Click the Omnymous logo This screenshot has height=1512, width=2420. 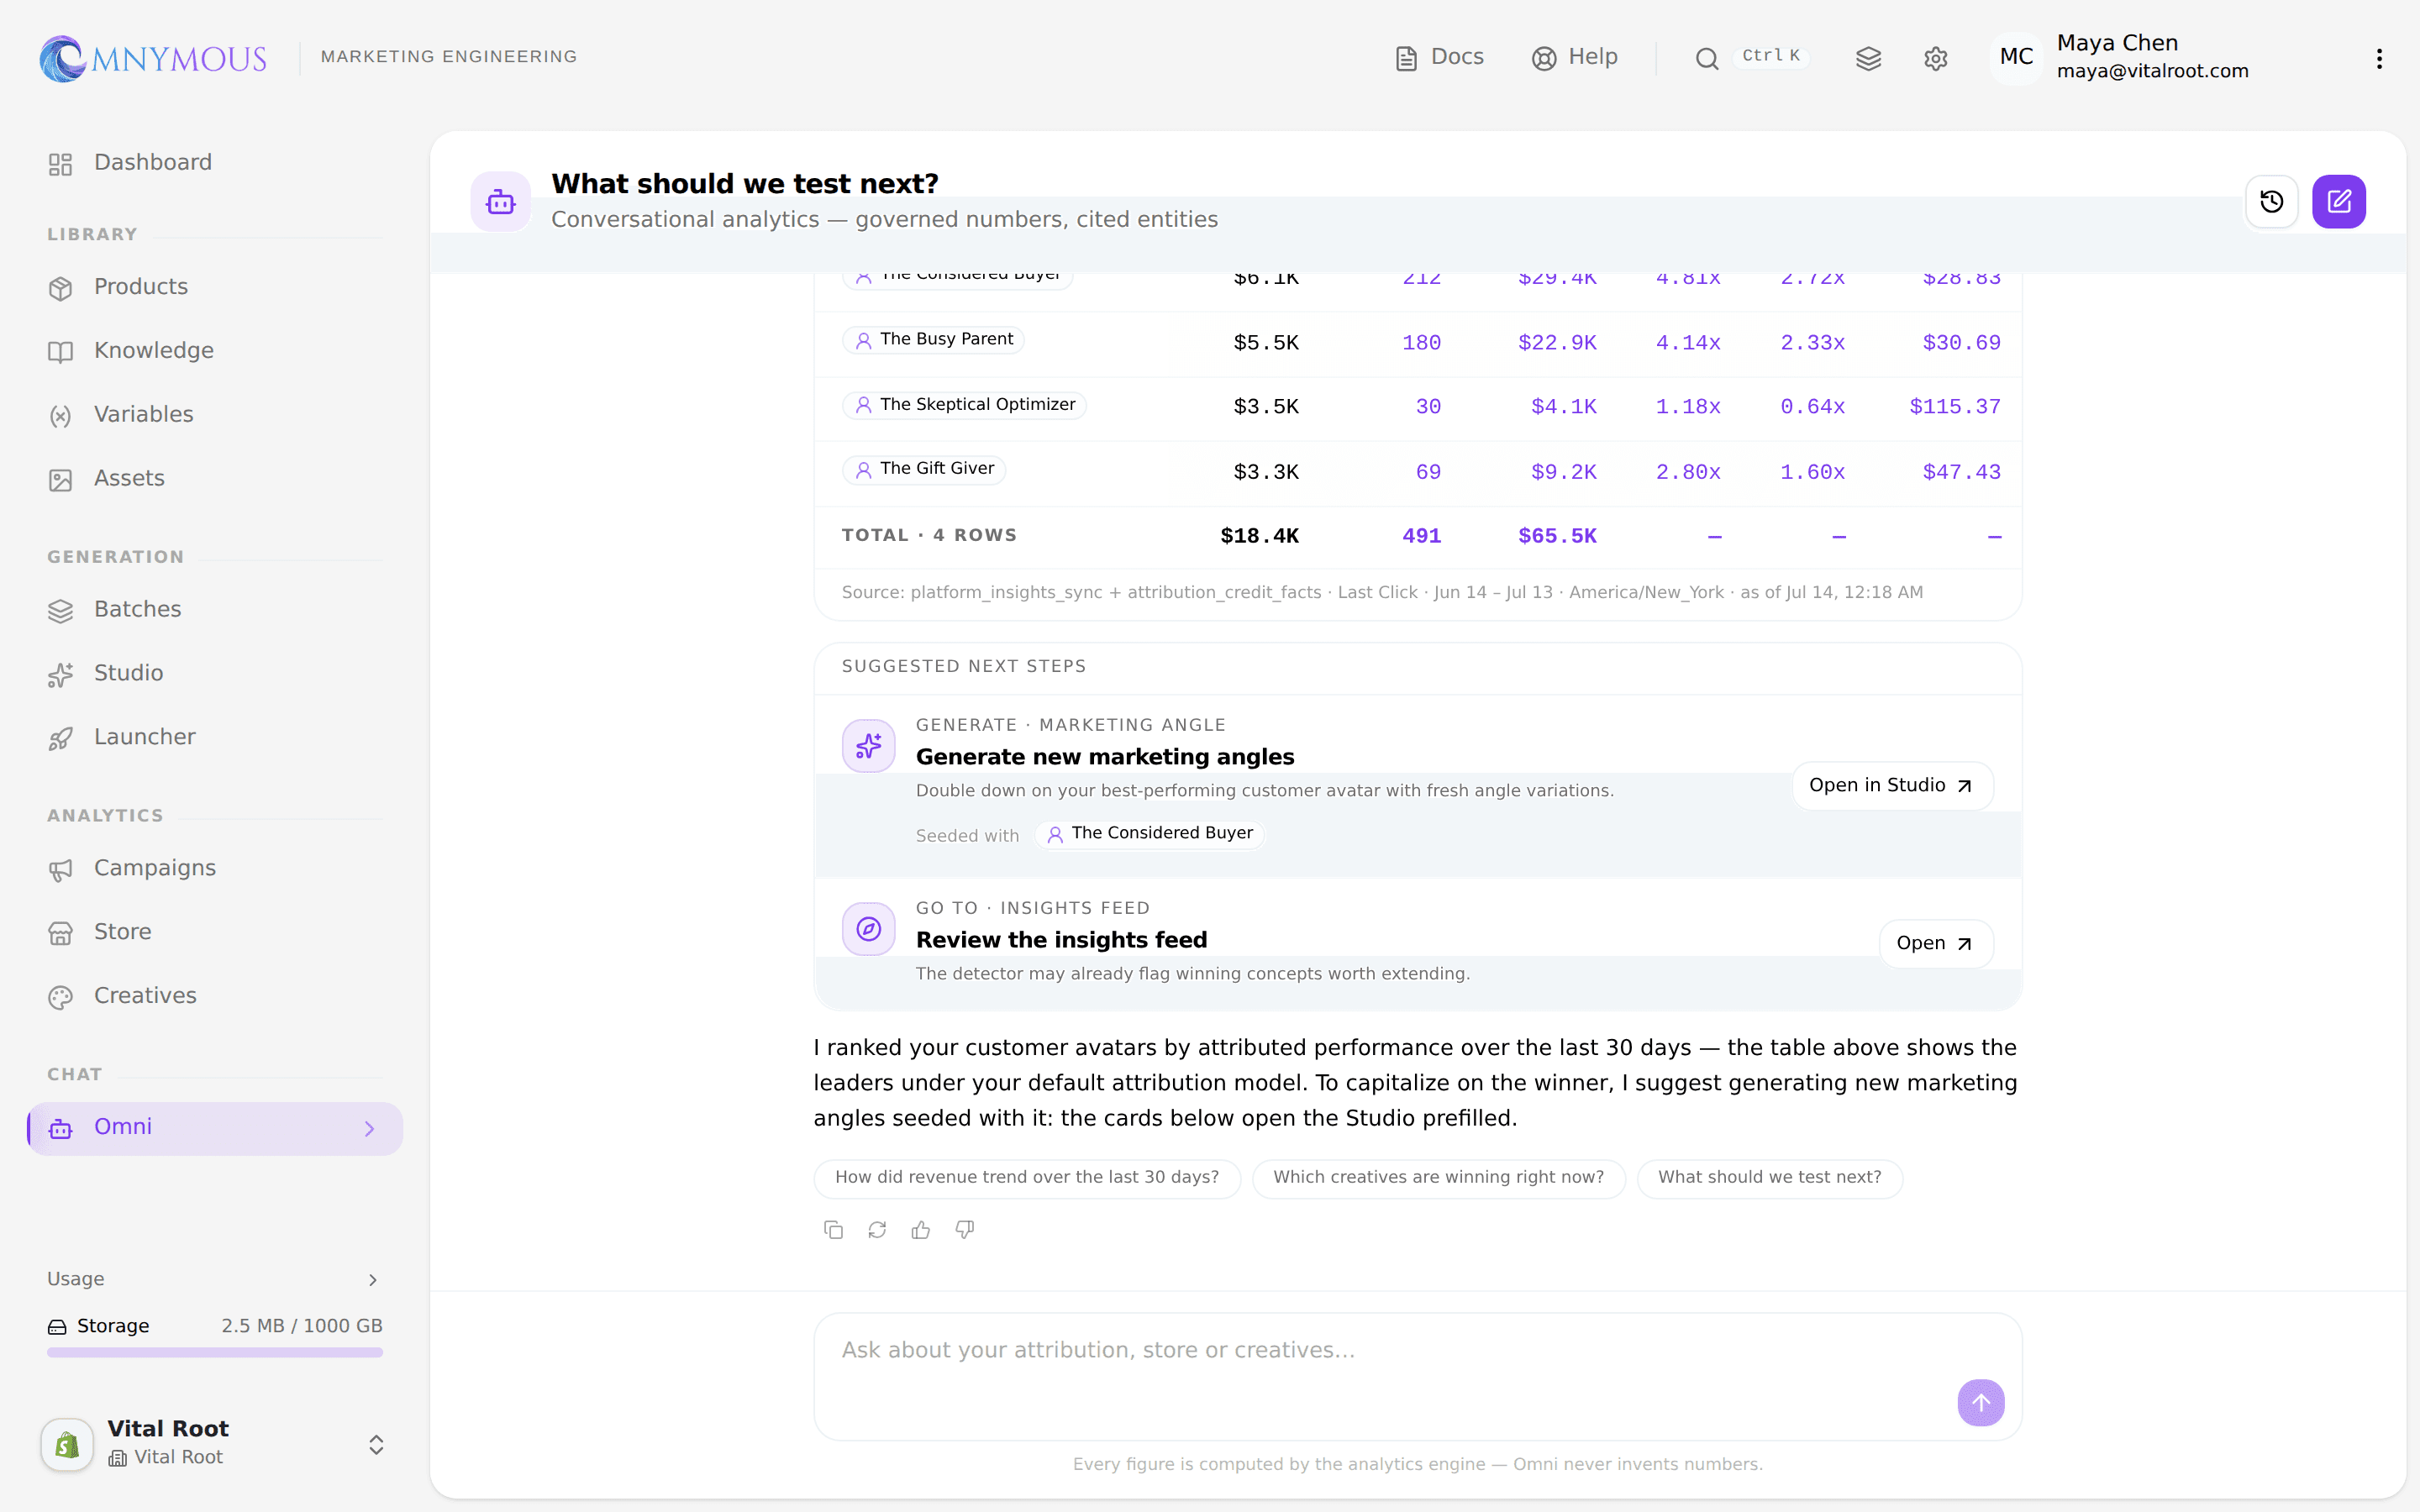[153, 58]
